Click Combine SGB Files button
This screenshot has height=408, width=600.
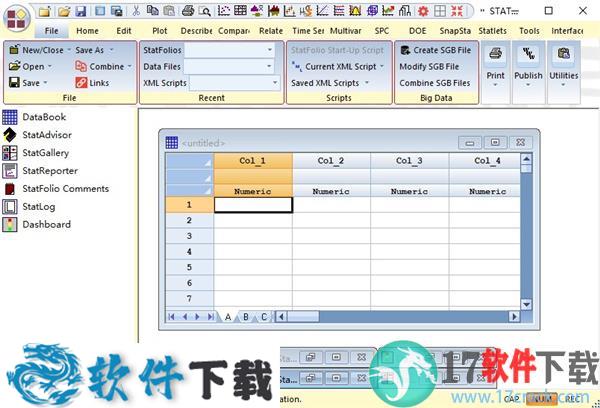[x=435, y=83]
